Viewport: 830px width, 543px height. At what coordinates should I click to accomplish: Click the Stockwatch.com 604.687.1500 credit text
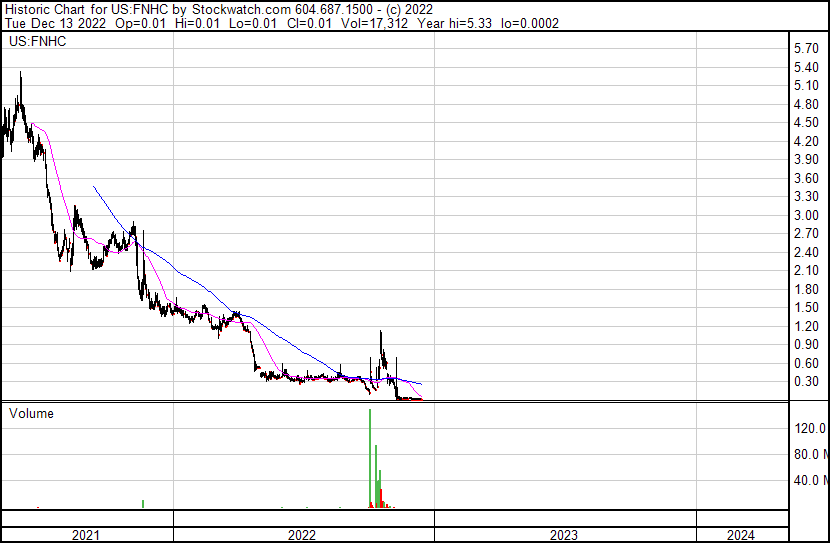[282, 10]
